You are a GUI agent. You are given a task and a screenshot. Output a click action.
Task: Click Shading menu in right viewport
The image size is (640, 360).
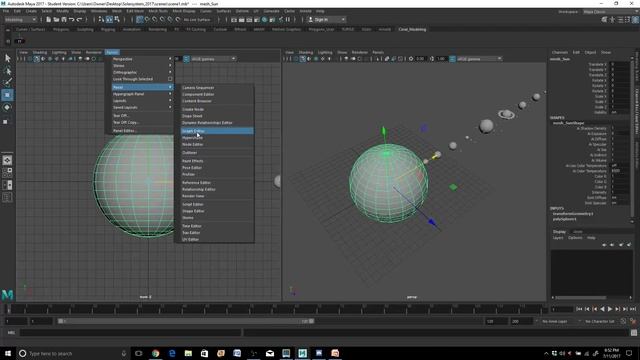tap(306, 52)
